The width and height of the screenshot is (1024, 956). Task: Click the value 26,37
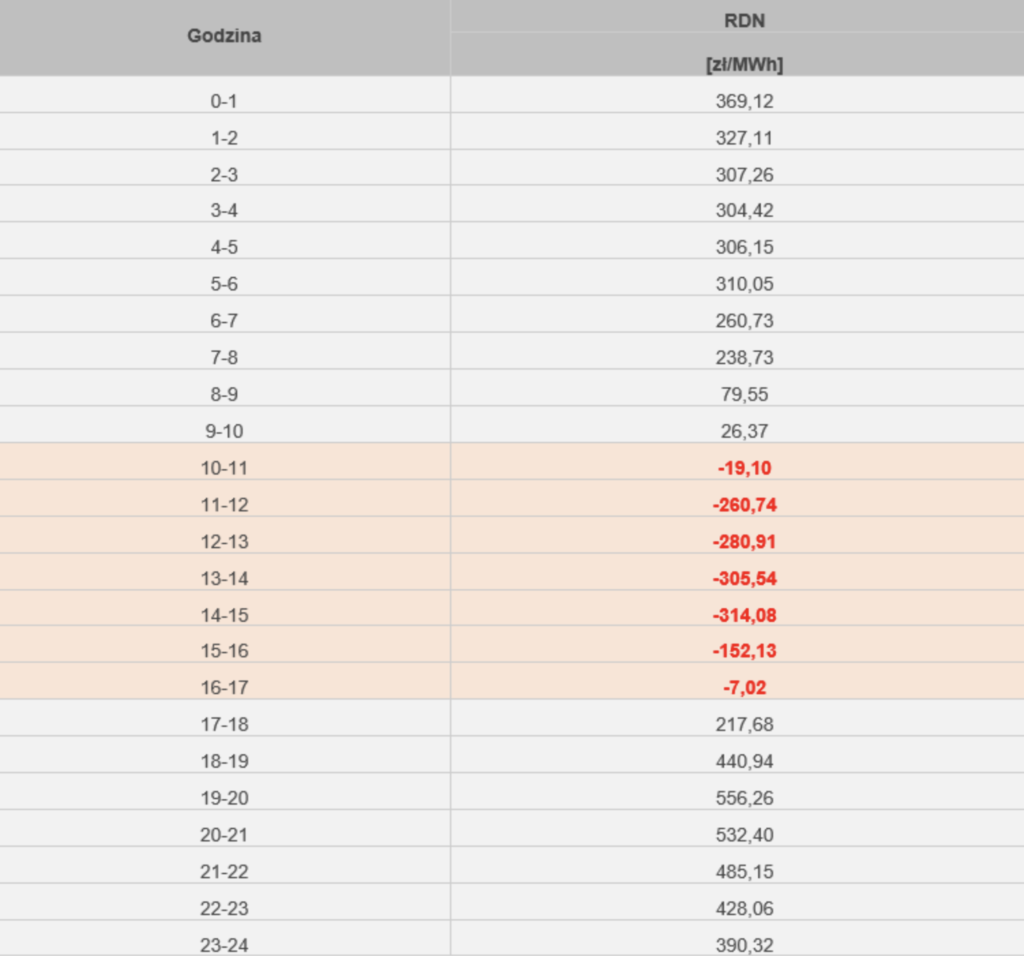coord(744,431)
